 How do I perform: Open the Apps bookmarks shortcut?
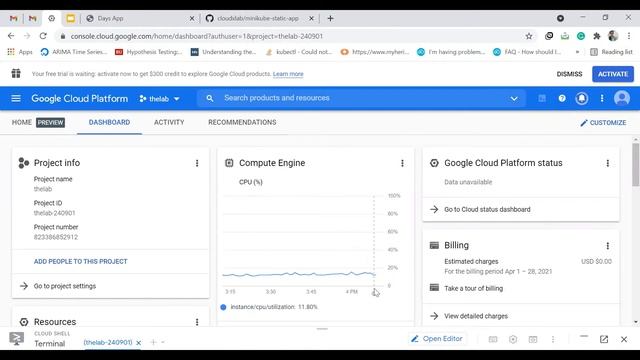[x=20, y=52]
